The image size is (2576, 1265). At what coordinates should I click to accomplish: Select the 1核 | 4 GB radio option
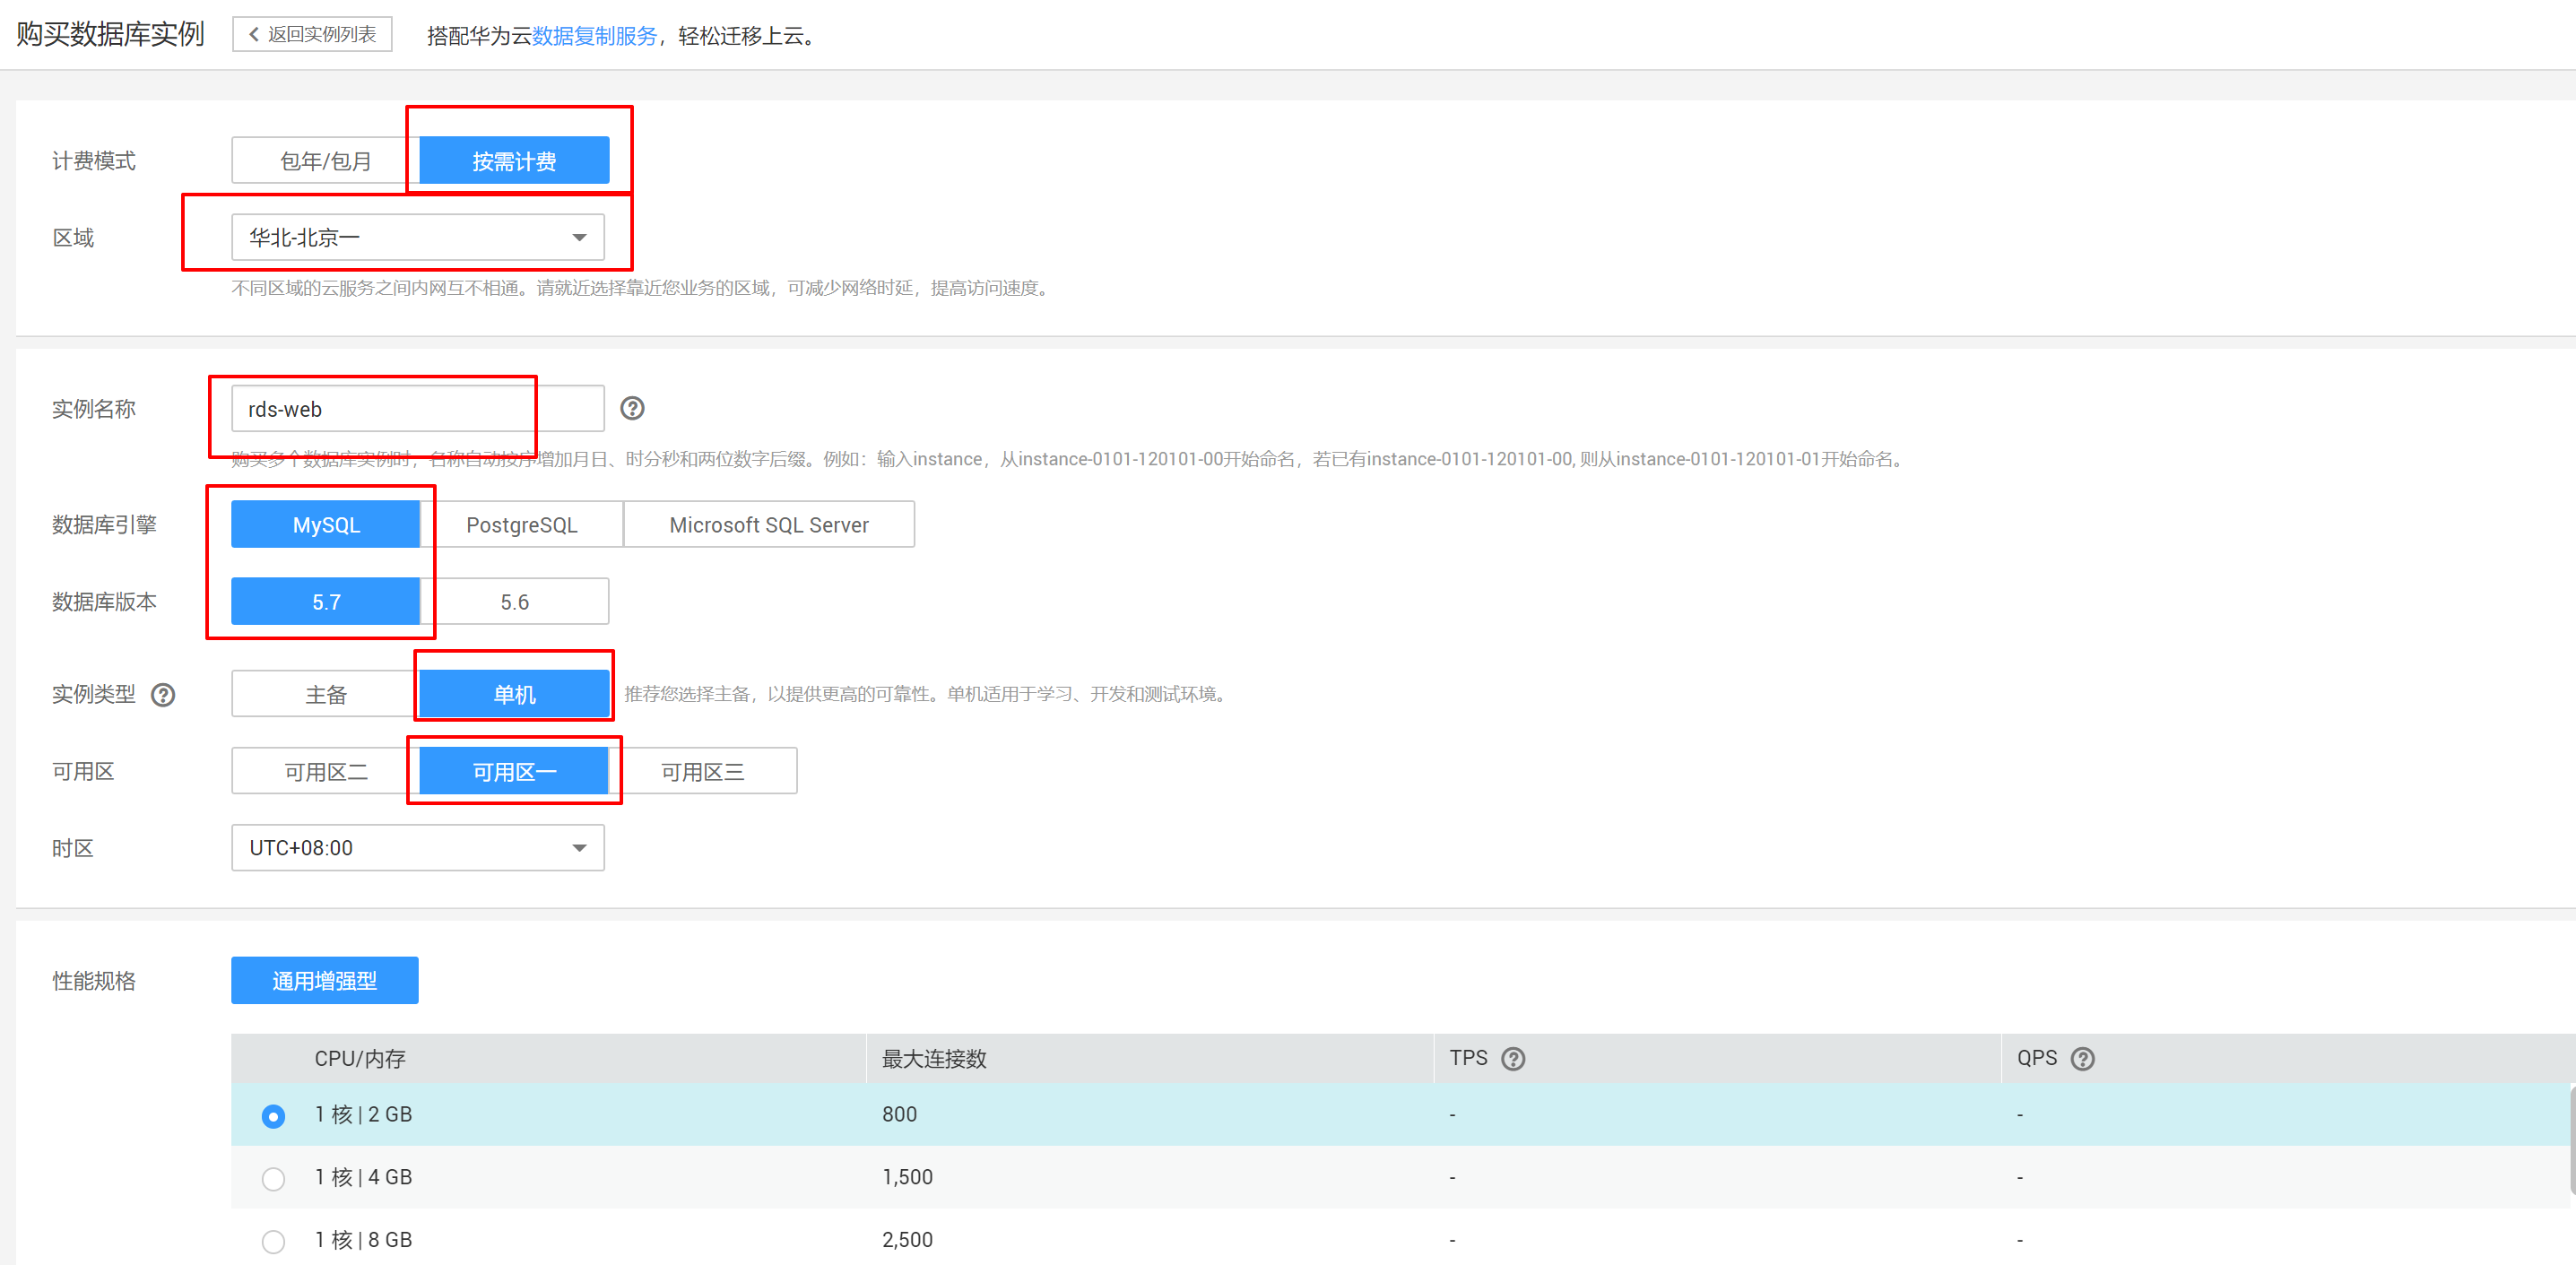(x=273, y=1179)
